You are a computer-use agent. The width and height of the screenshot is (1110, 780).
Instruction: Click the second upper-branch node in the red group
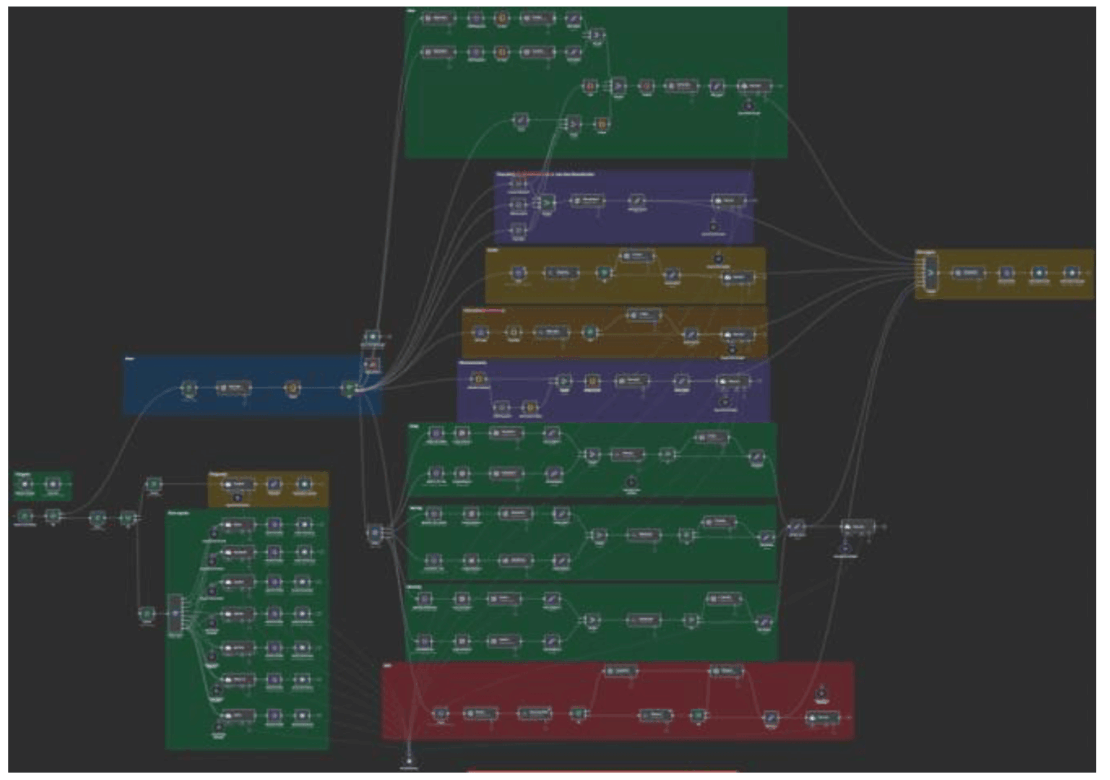[726, 671]
